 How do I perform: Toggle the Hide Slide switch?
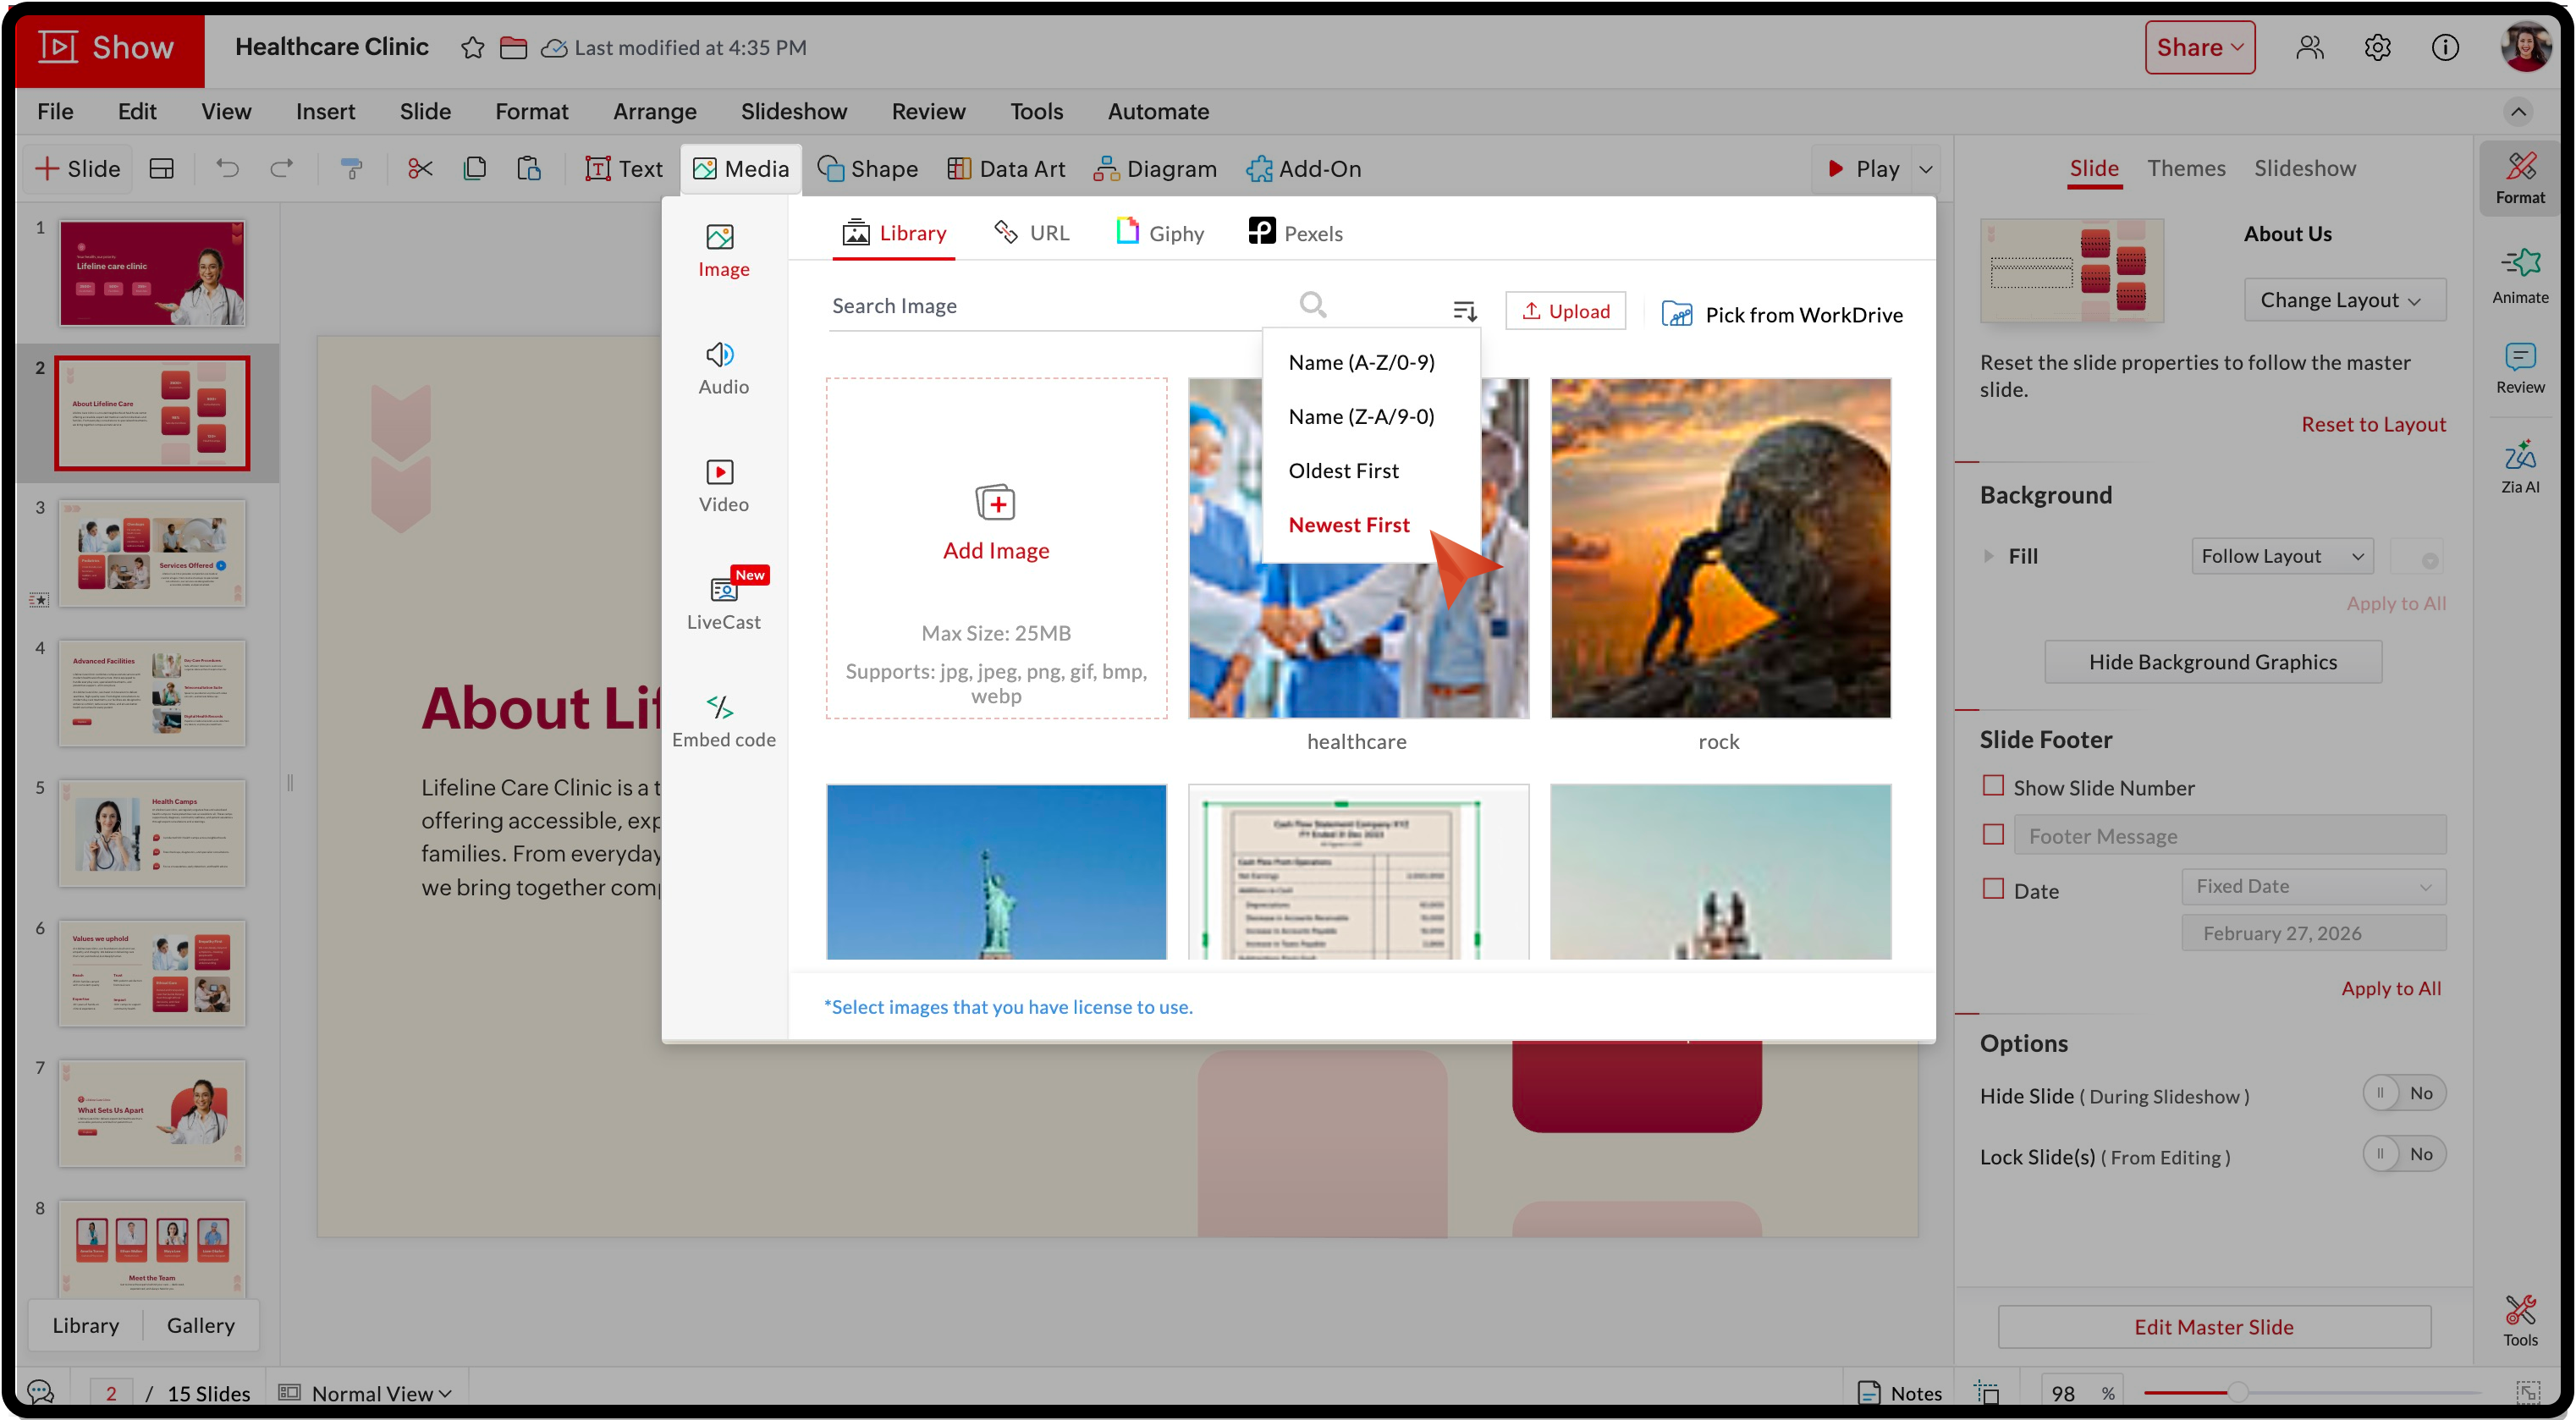click(x=2403, y=1093)
